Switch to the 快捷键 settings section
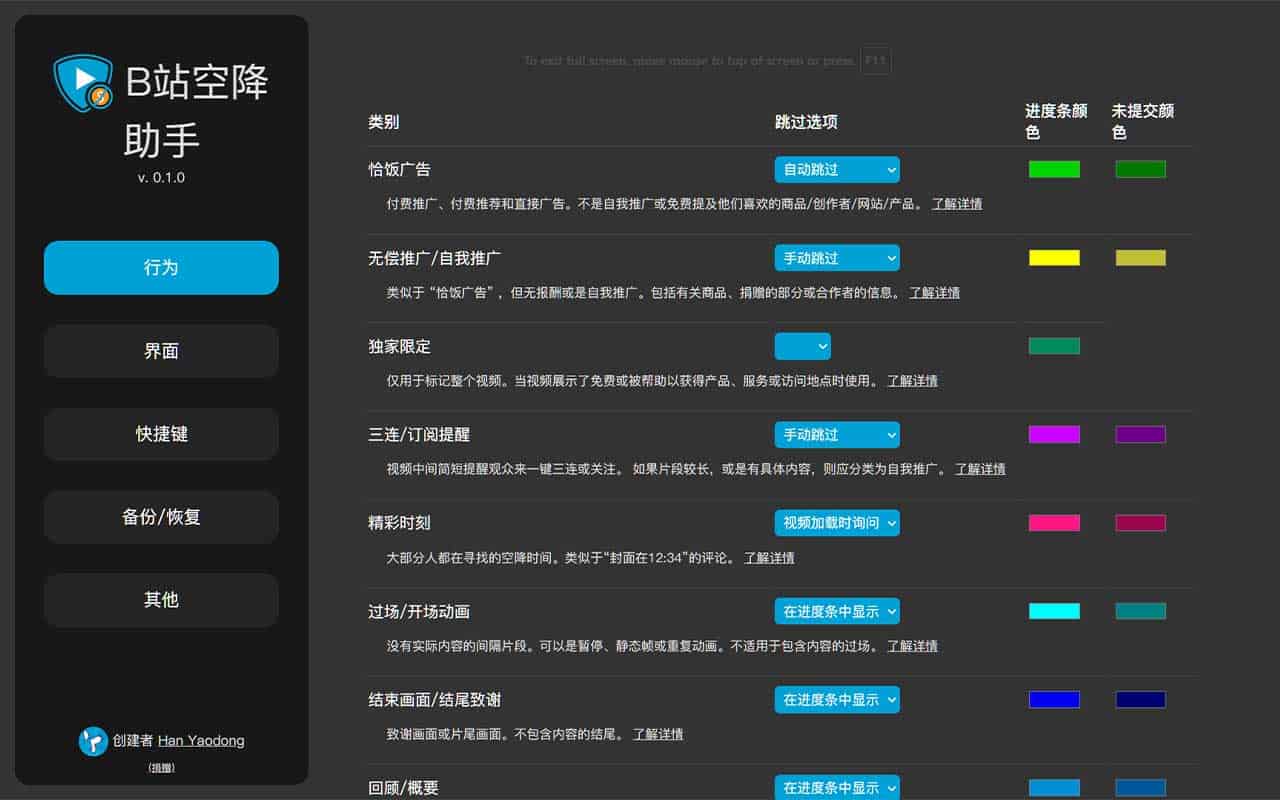1280x800 pixels. 160,434
